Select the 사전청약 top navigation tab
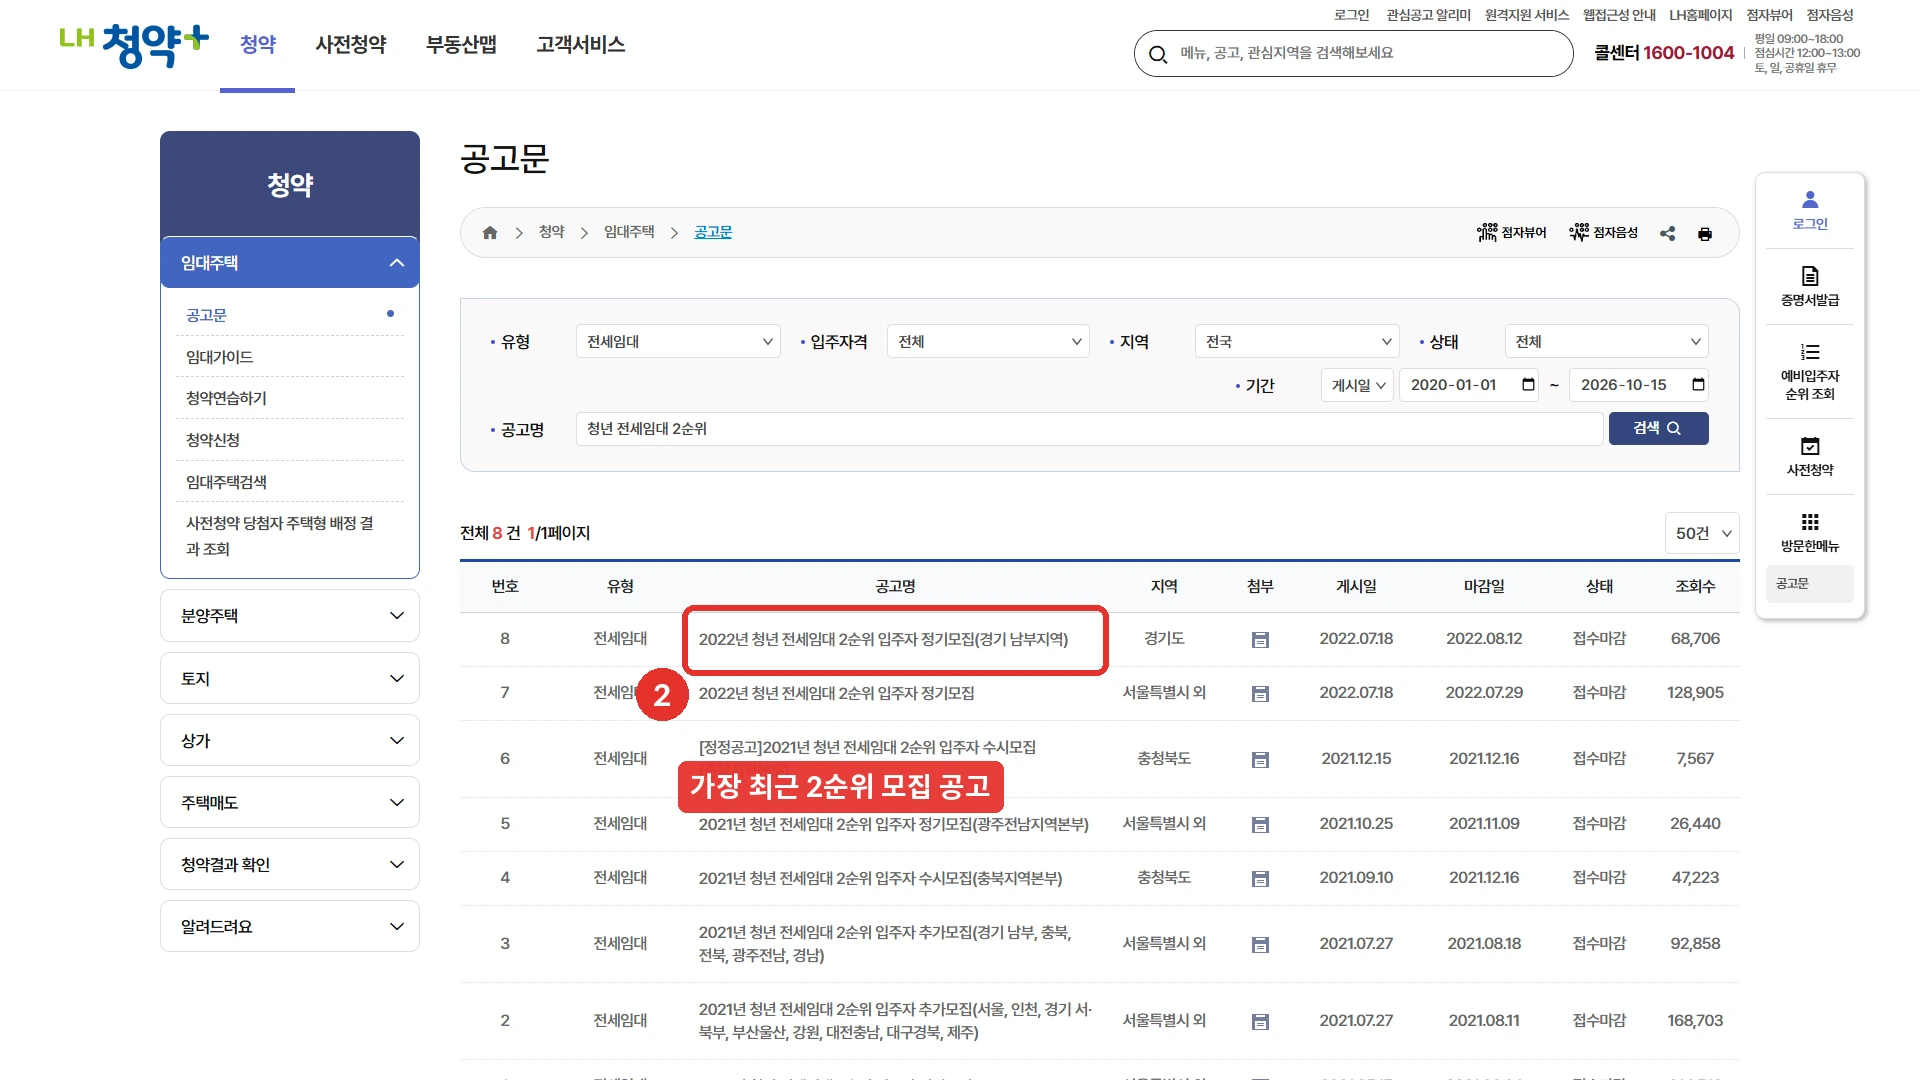The width and height of the screenshot is (1920, 1080). [351, 45]
